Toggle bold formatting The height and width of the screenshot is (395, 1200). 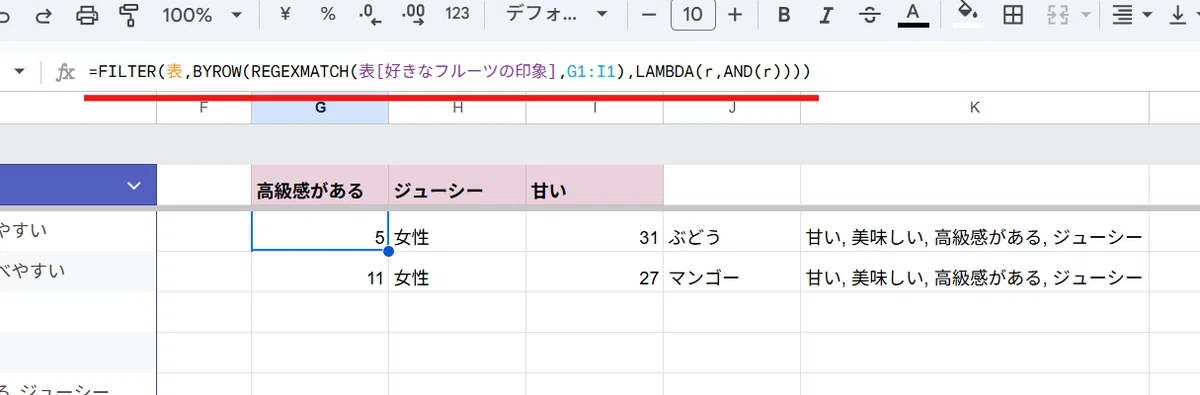click(x=784, y=15)
